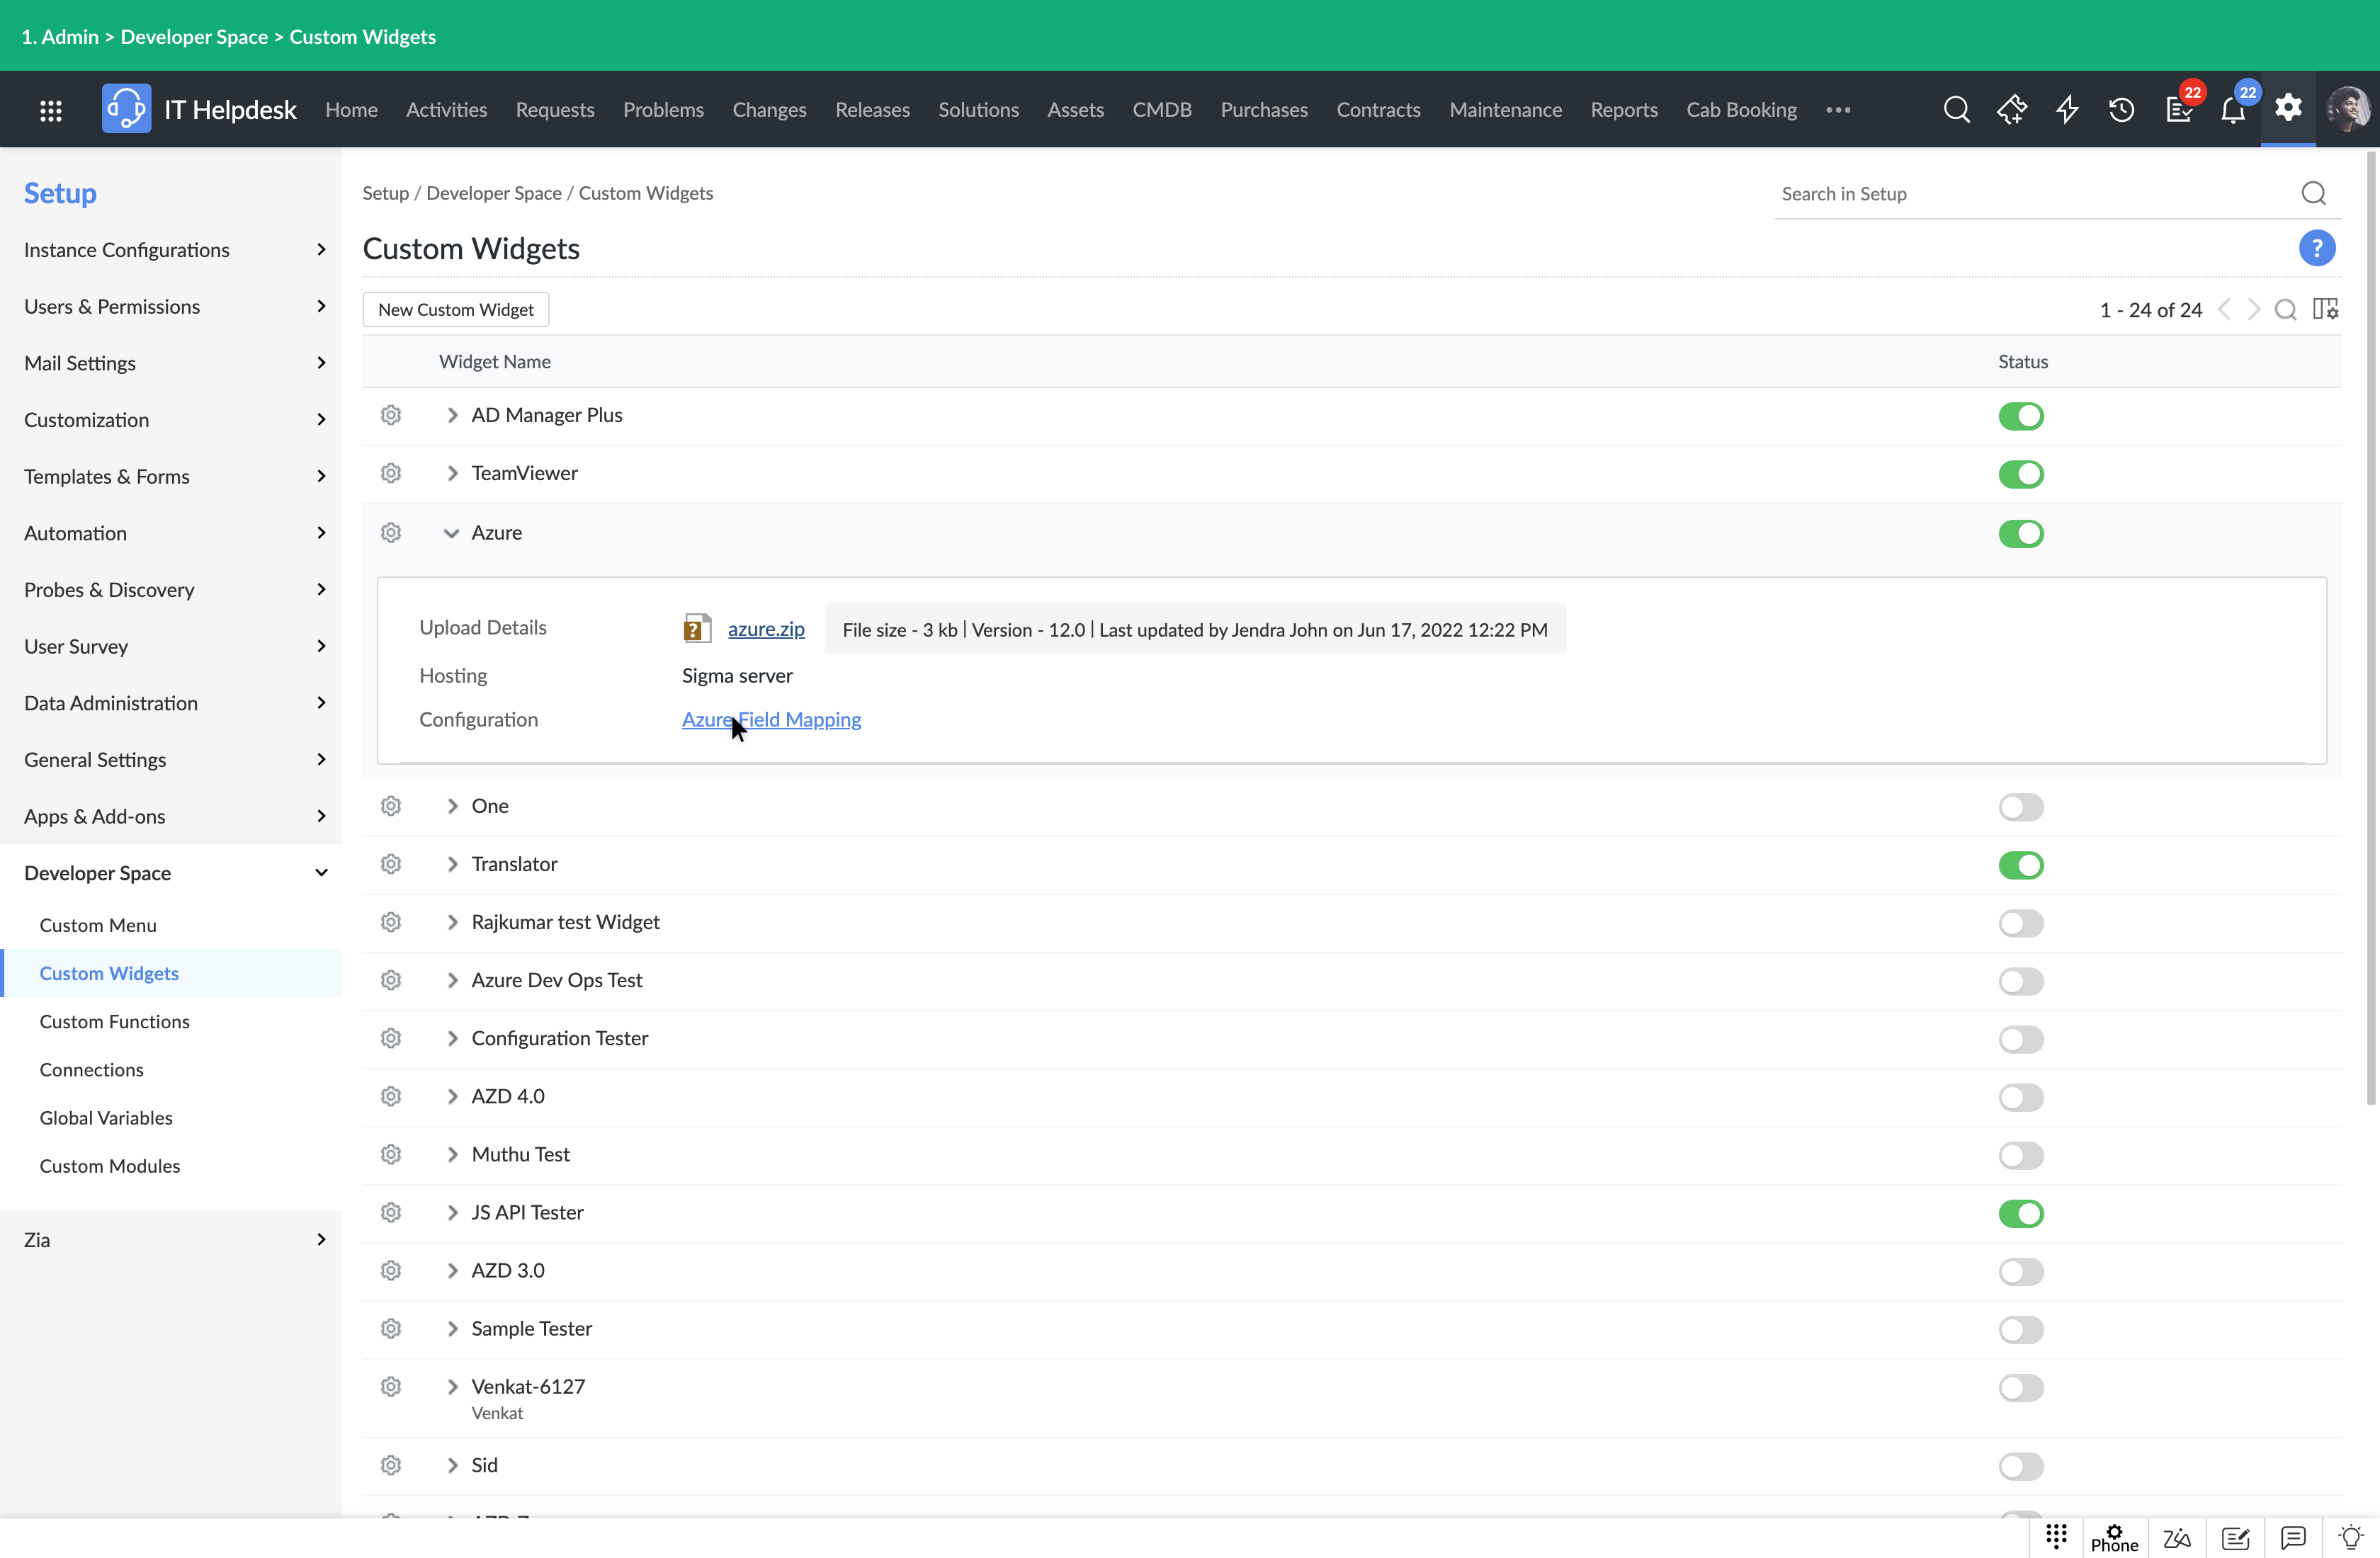The height and width of the screenshot is (1558, 2380).
Task: Click the blue help question icon
Action: pos(2316,248)
